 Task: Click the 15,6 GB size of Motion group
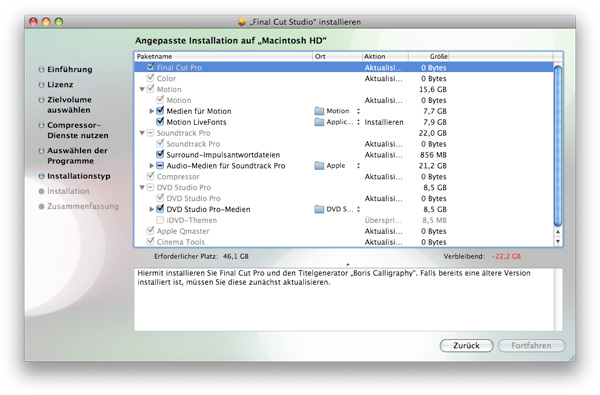click(433, 89)
